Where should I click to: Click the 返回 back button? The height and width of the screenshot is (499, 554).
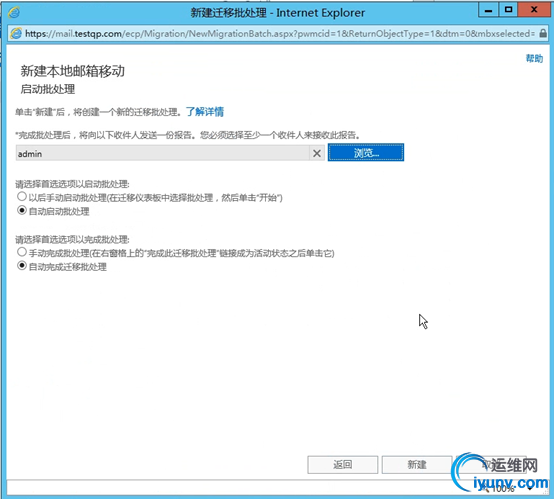(342, 464)
